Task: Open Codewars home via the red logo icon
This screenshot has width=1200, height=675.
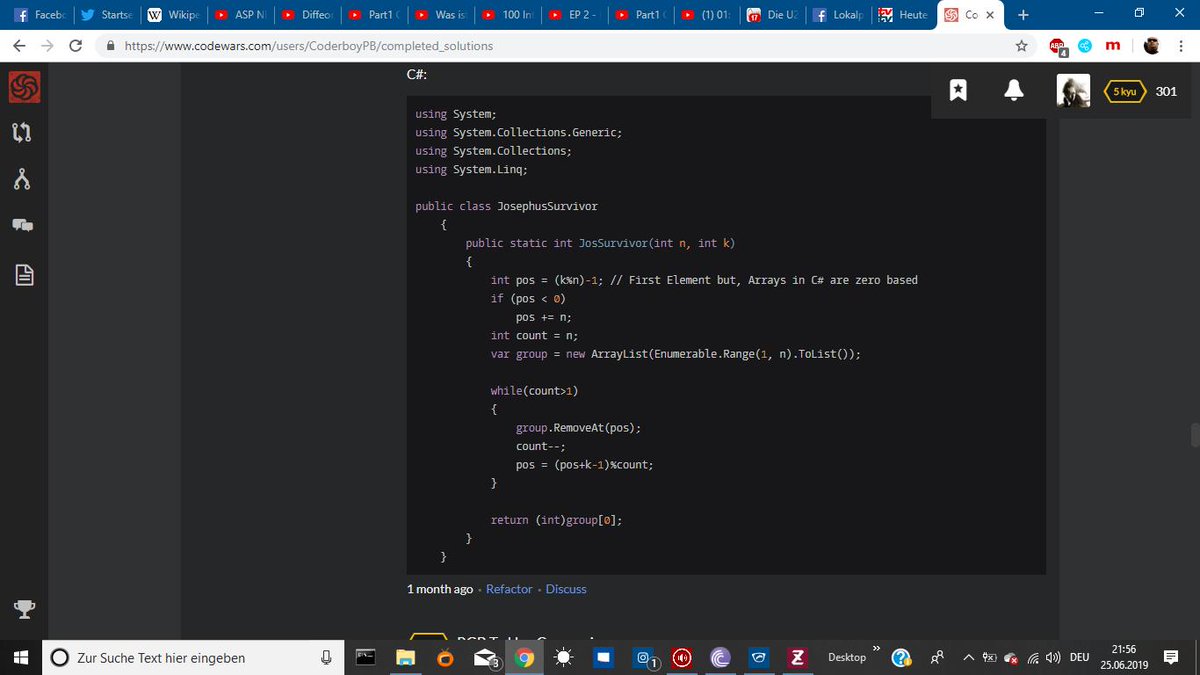Action: tap(22, 87)
